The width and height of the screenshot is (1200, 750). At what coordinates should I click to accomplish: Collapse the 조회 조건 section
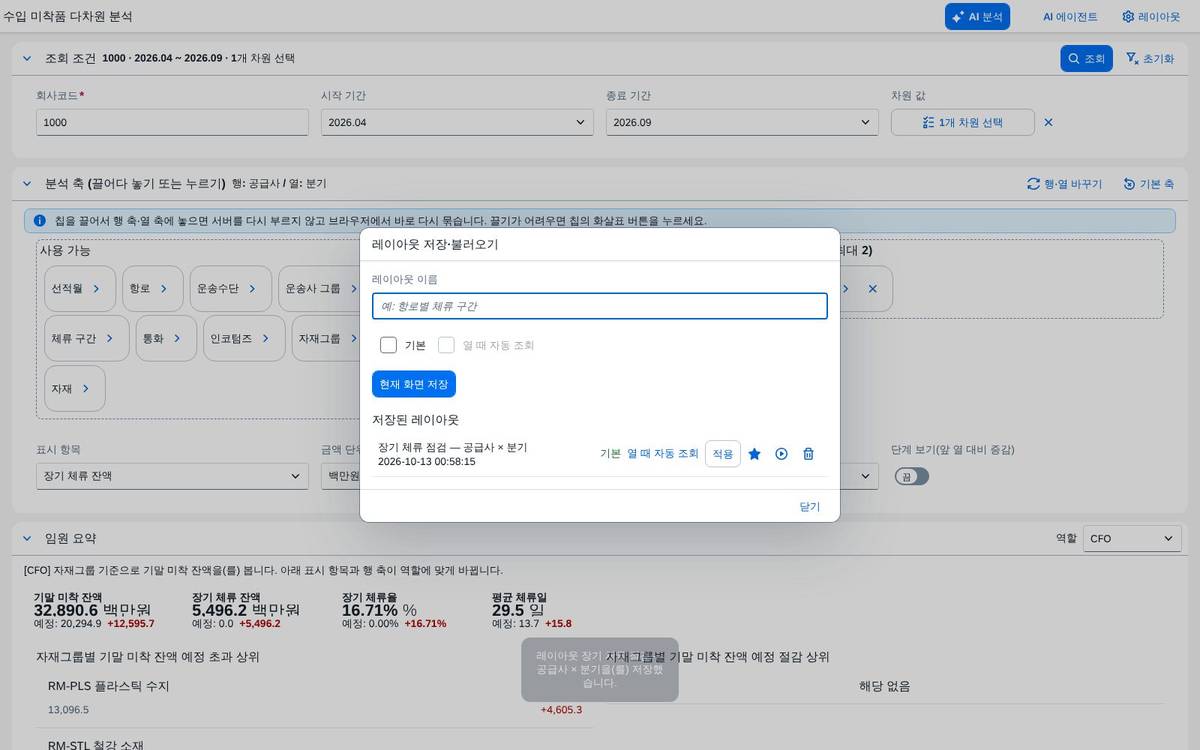click(x=27, y=59)
